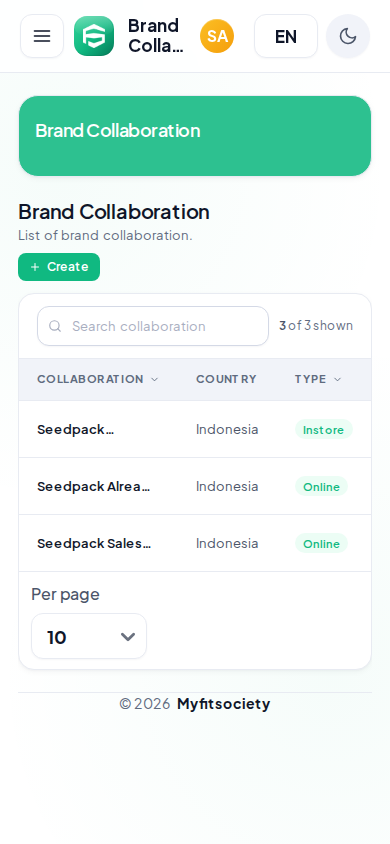Open the Seedpack Sales… collaboration row
The height and width of the screenshot is (844, 390).
(x=195, y=544)
